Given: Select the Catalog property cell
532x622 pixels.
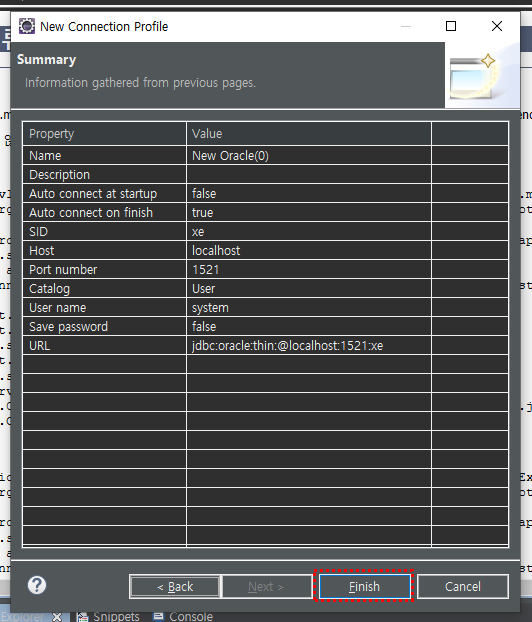Looking at the screenshot, I should click(x=104, y=289).
